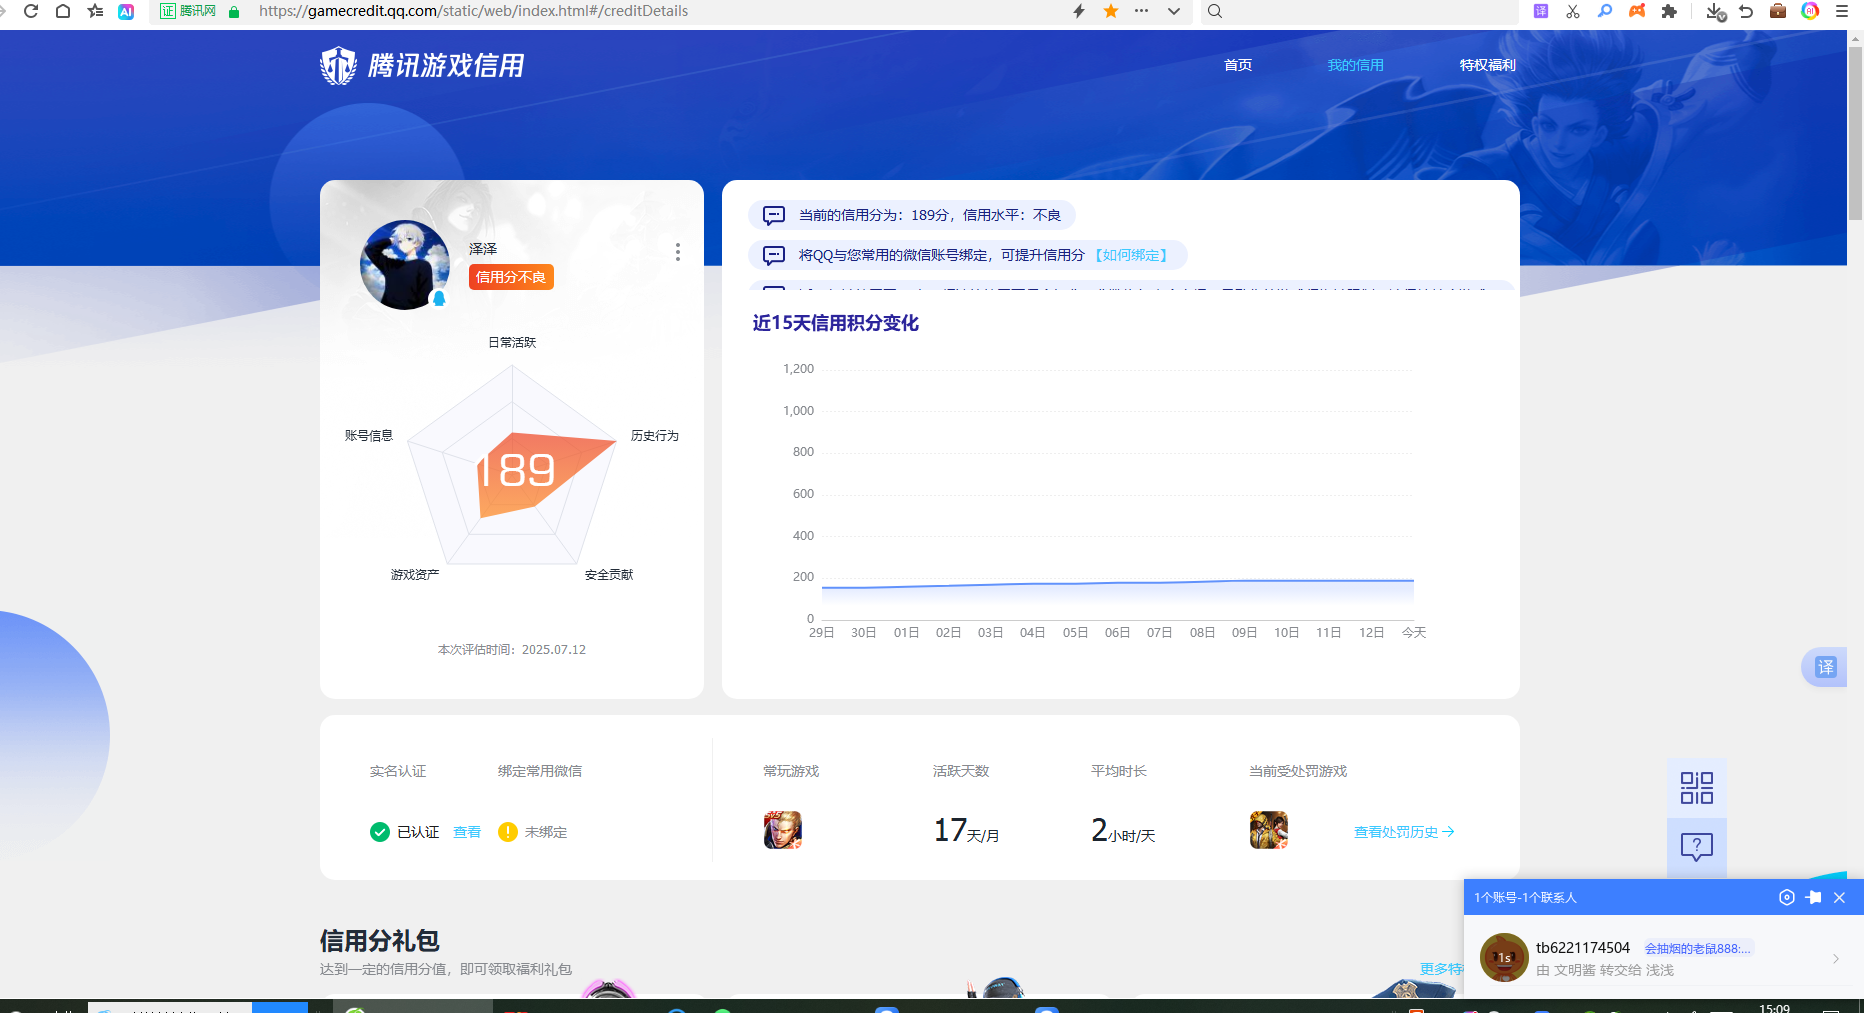Click the 泽泽 profile avatar
The image size is (1864, 1013).
coord(405,265)
